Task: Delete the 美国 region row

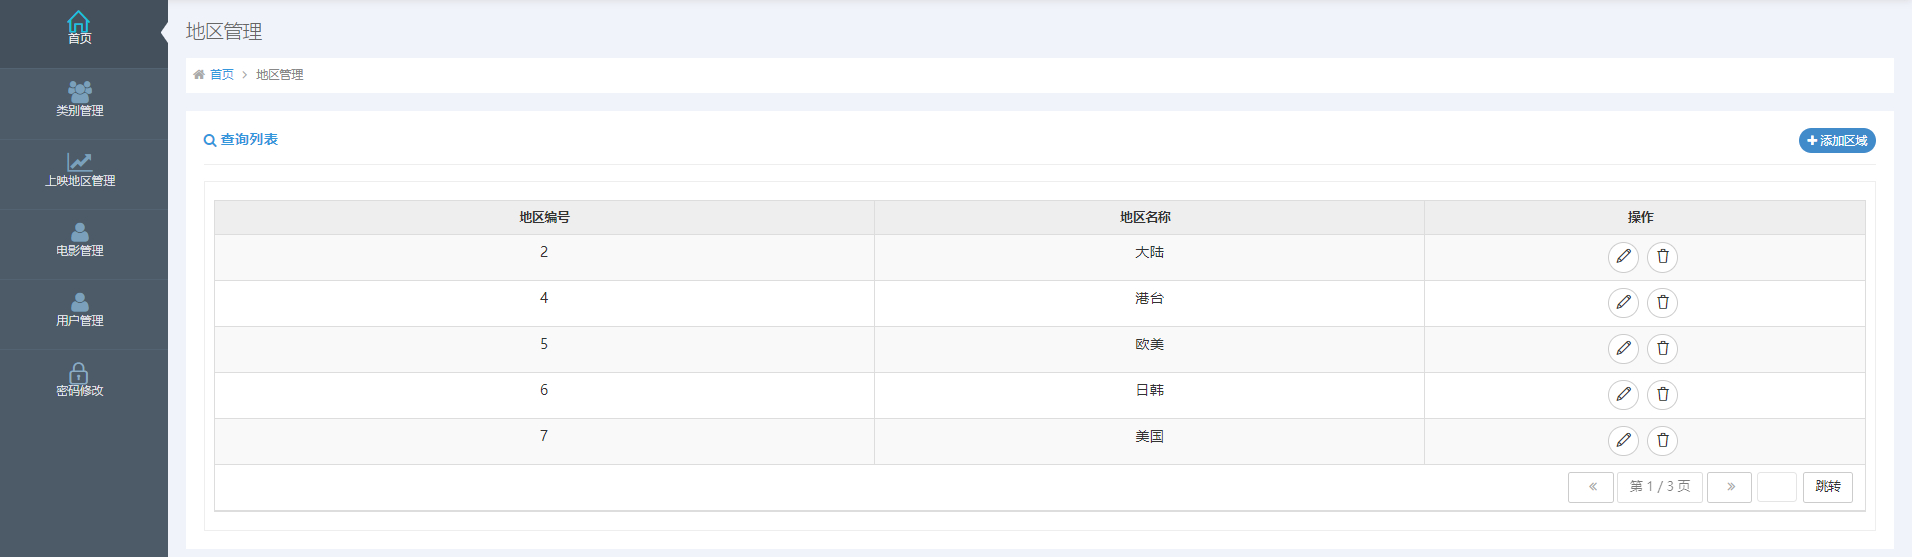Action: coord(1662,441)
